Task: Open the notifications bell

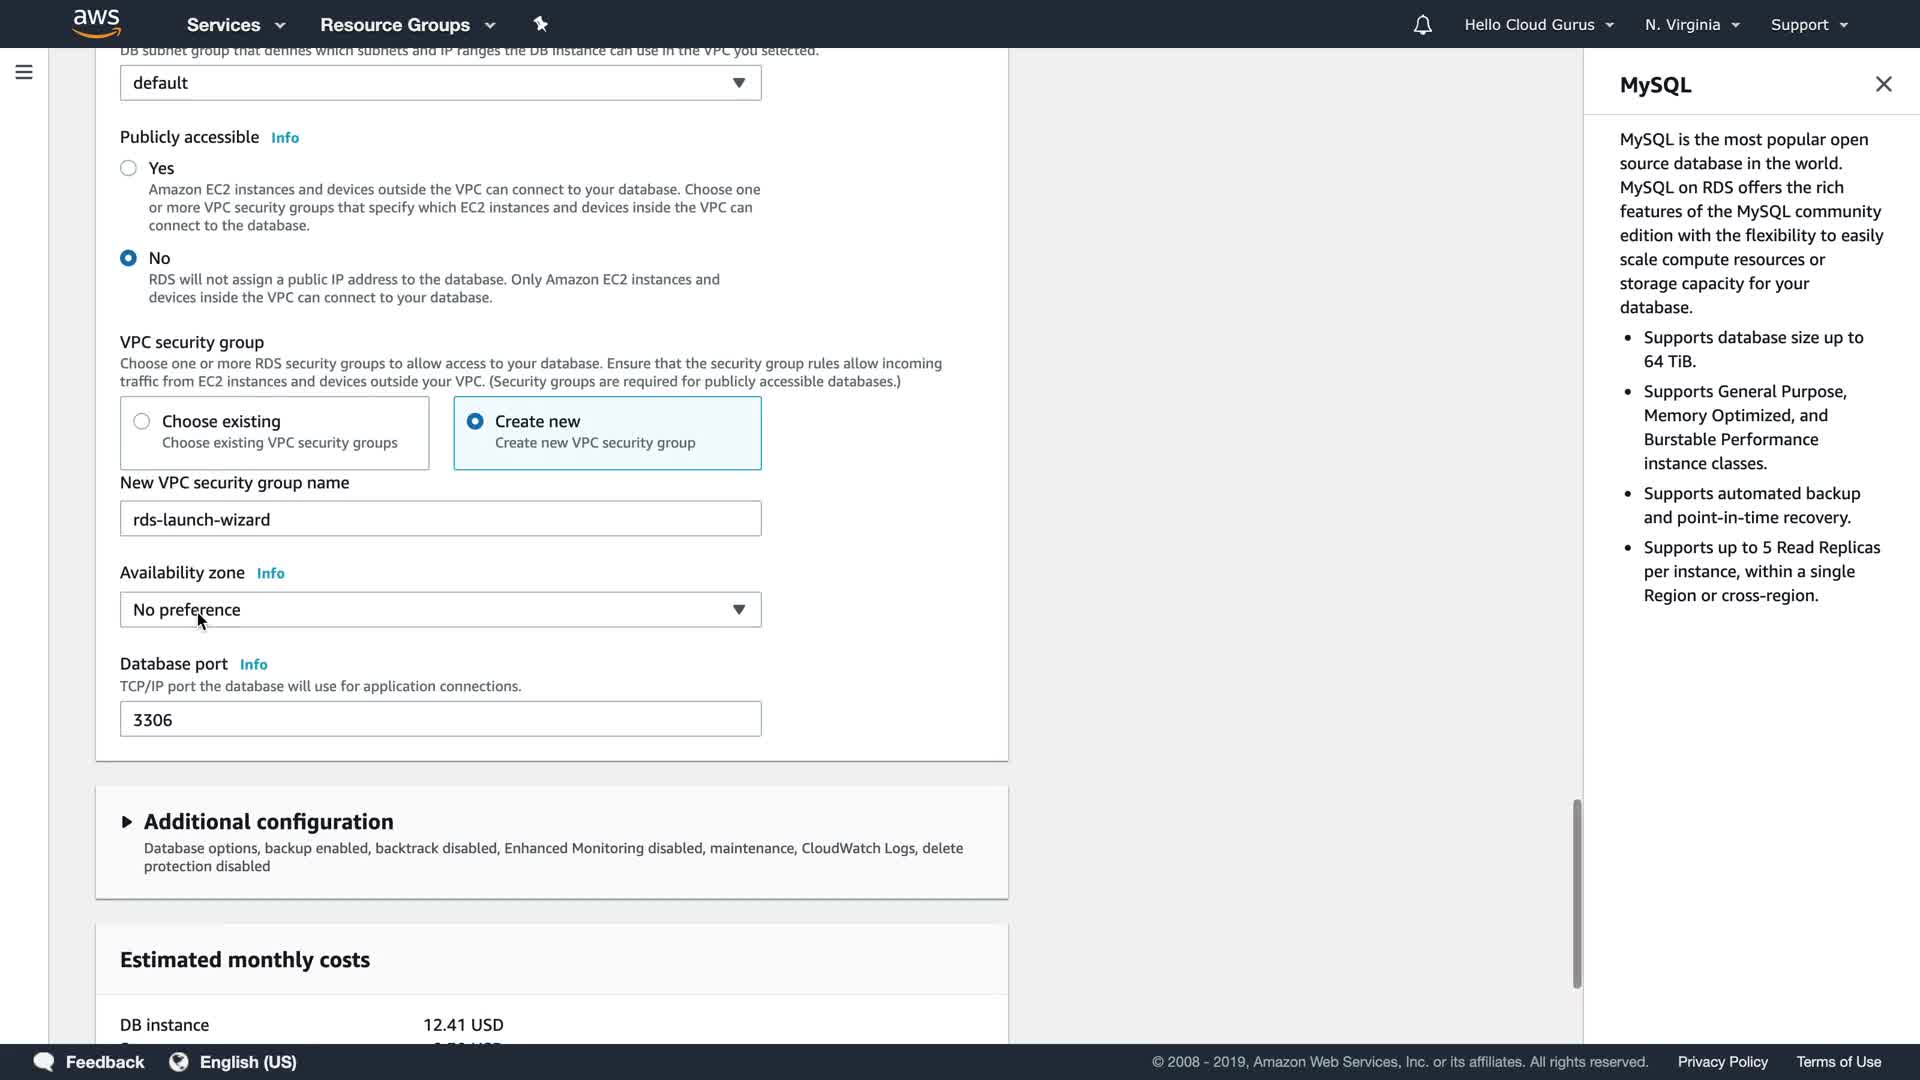Action: pyautogui.click(x=1422, y=25)
